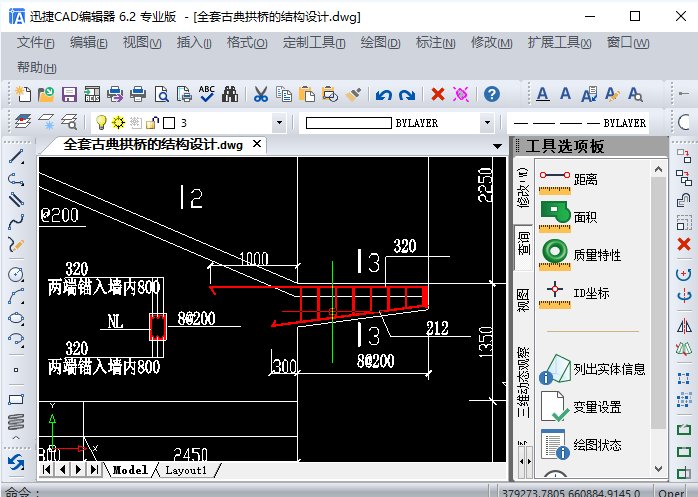Image resolution: width=698 pixels, height=497 pixels.
Task: Click the 质量特性 mass properties tool
Action: [x=580, y=255]
